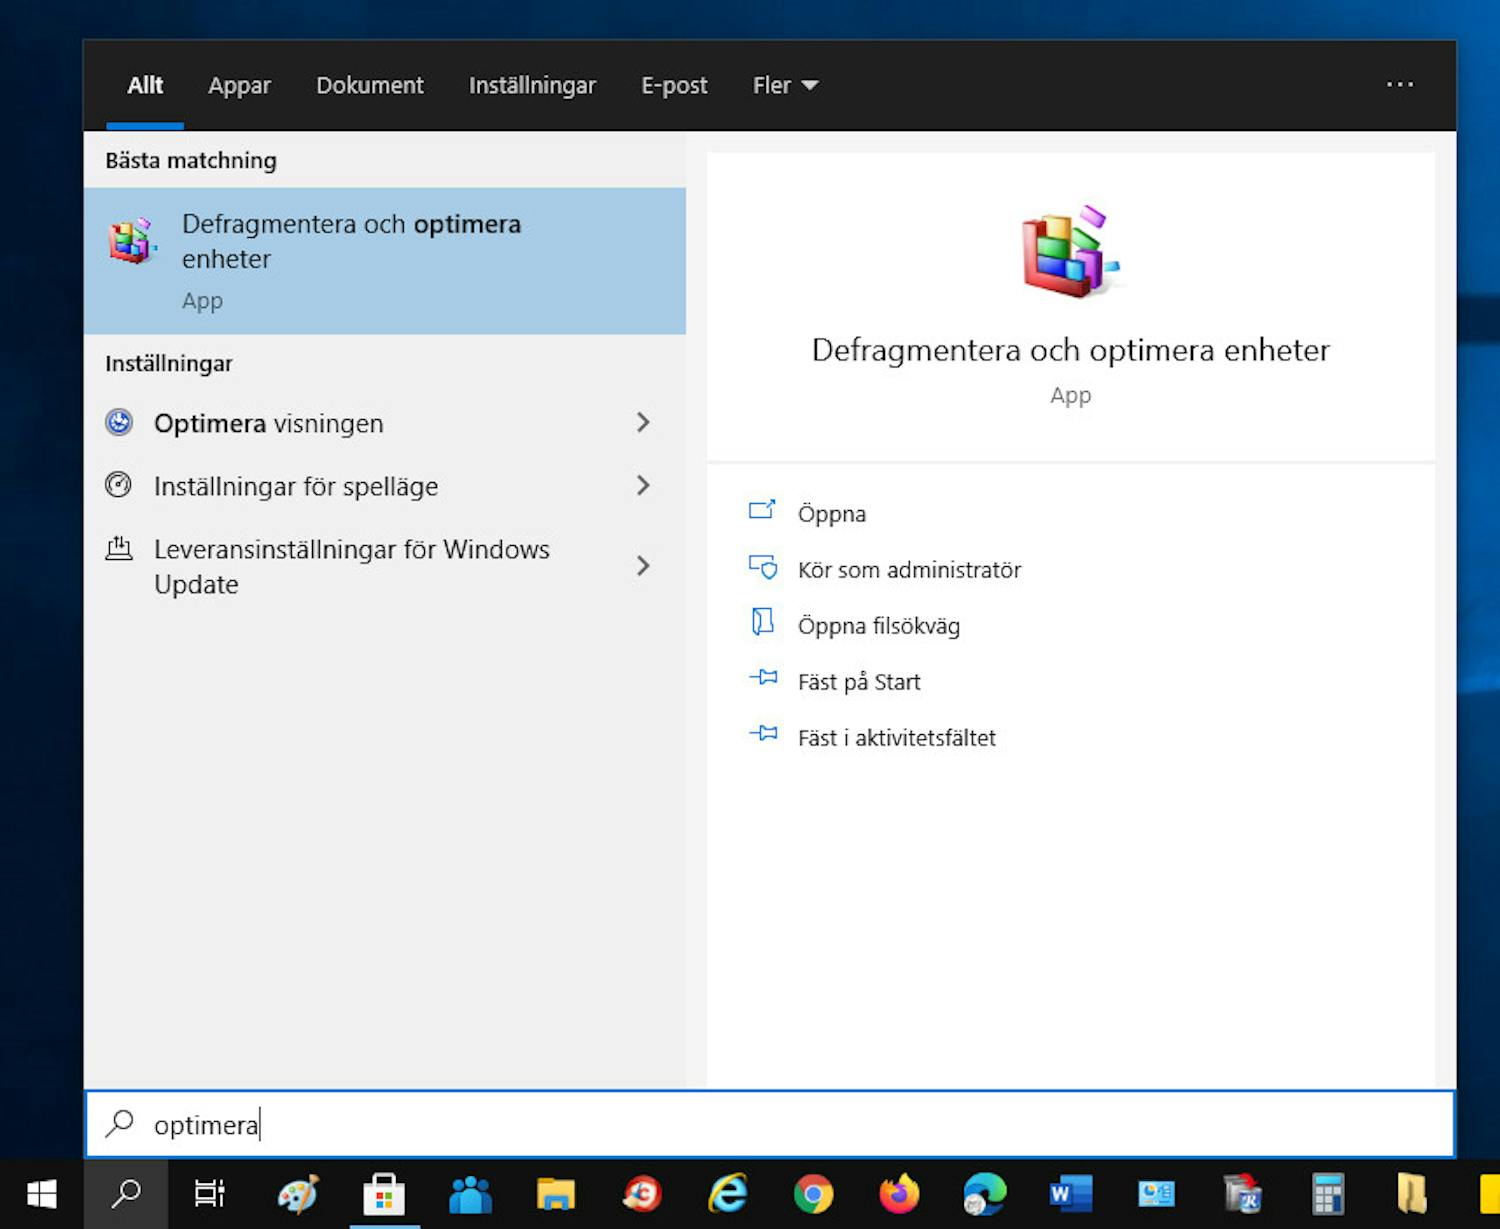Click the magnifier icon in the search box

pos(120,1124)
